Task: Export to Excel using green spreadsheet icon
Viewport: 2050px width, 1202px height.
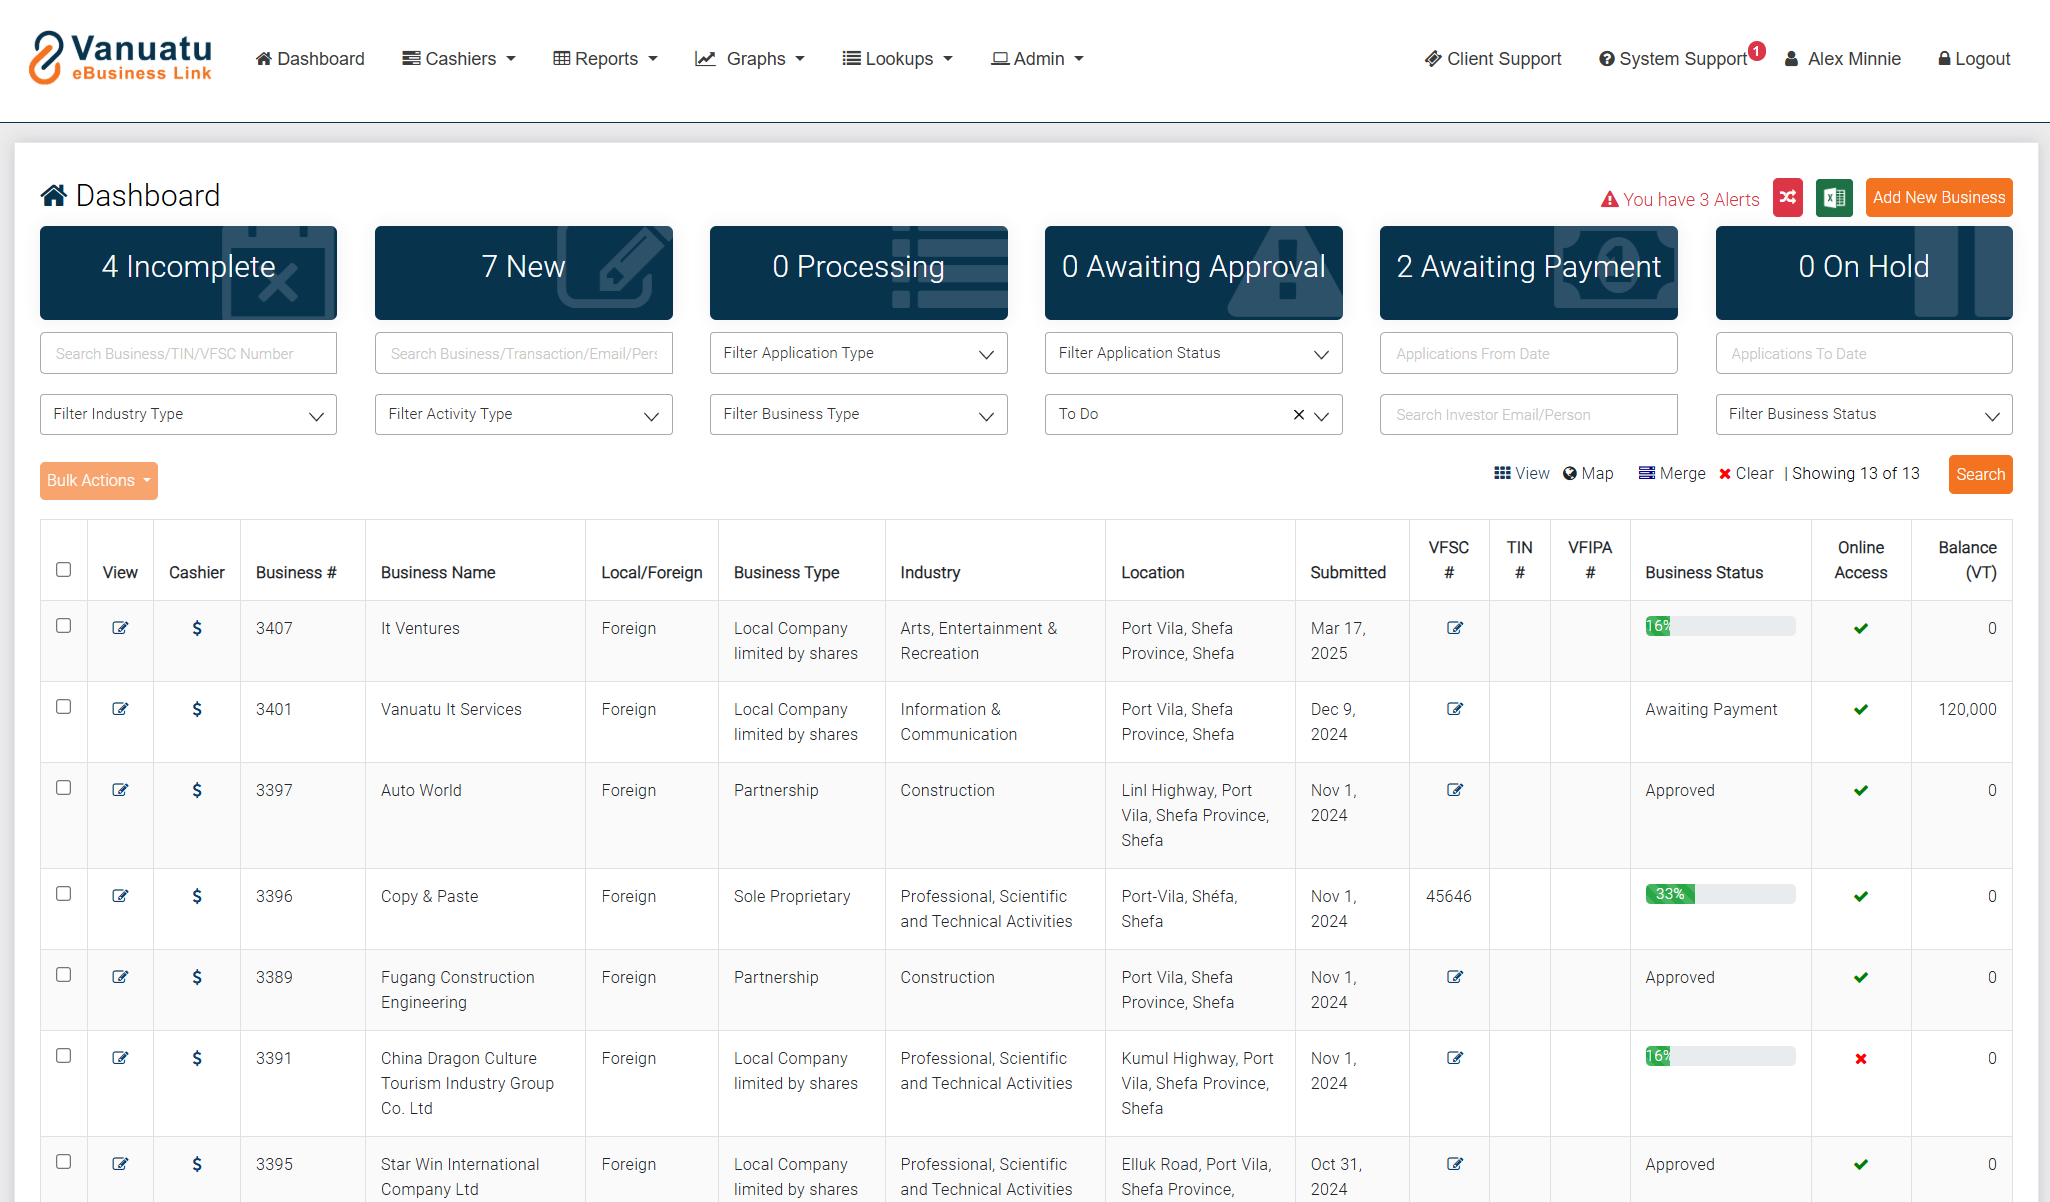Action: pos(1834,198)
